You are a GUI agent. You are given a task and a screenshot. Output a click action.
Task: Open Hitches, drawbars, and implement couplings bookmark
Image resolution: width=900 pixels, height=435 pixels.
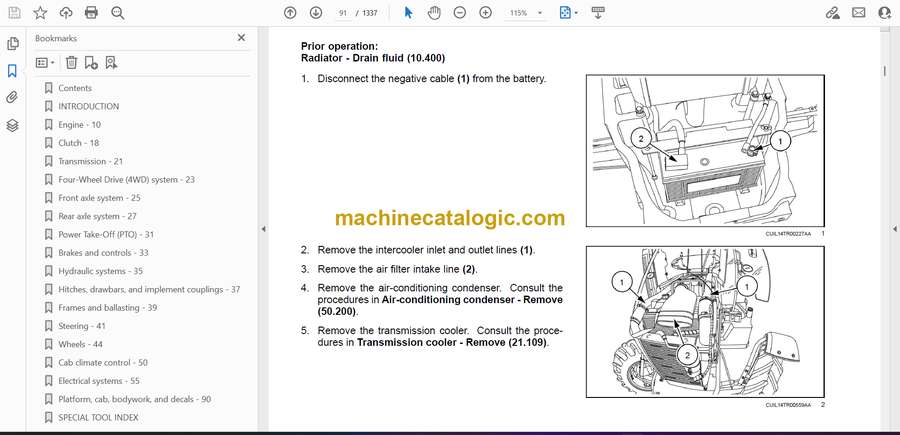coord(149,289)
